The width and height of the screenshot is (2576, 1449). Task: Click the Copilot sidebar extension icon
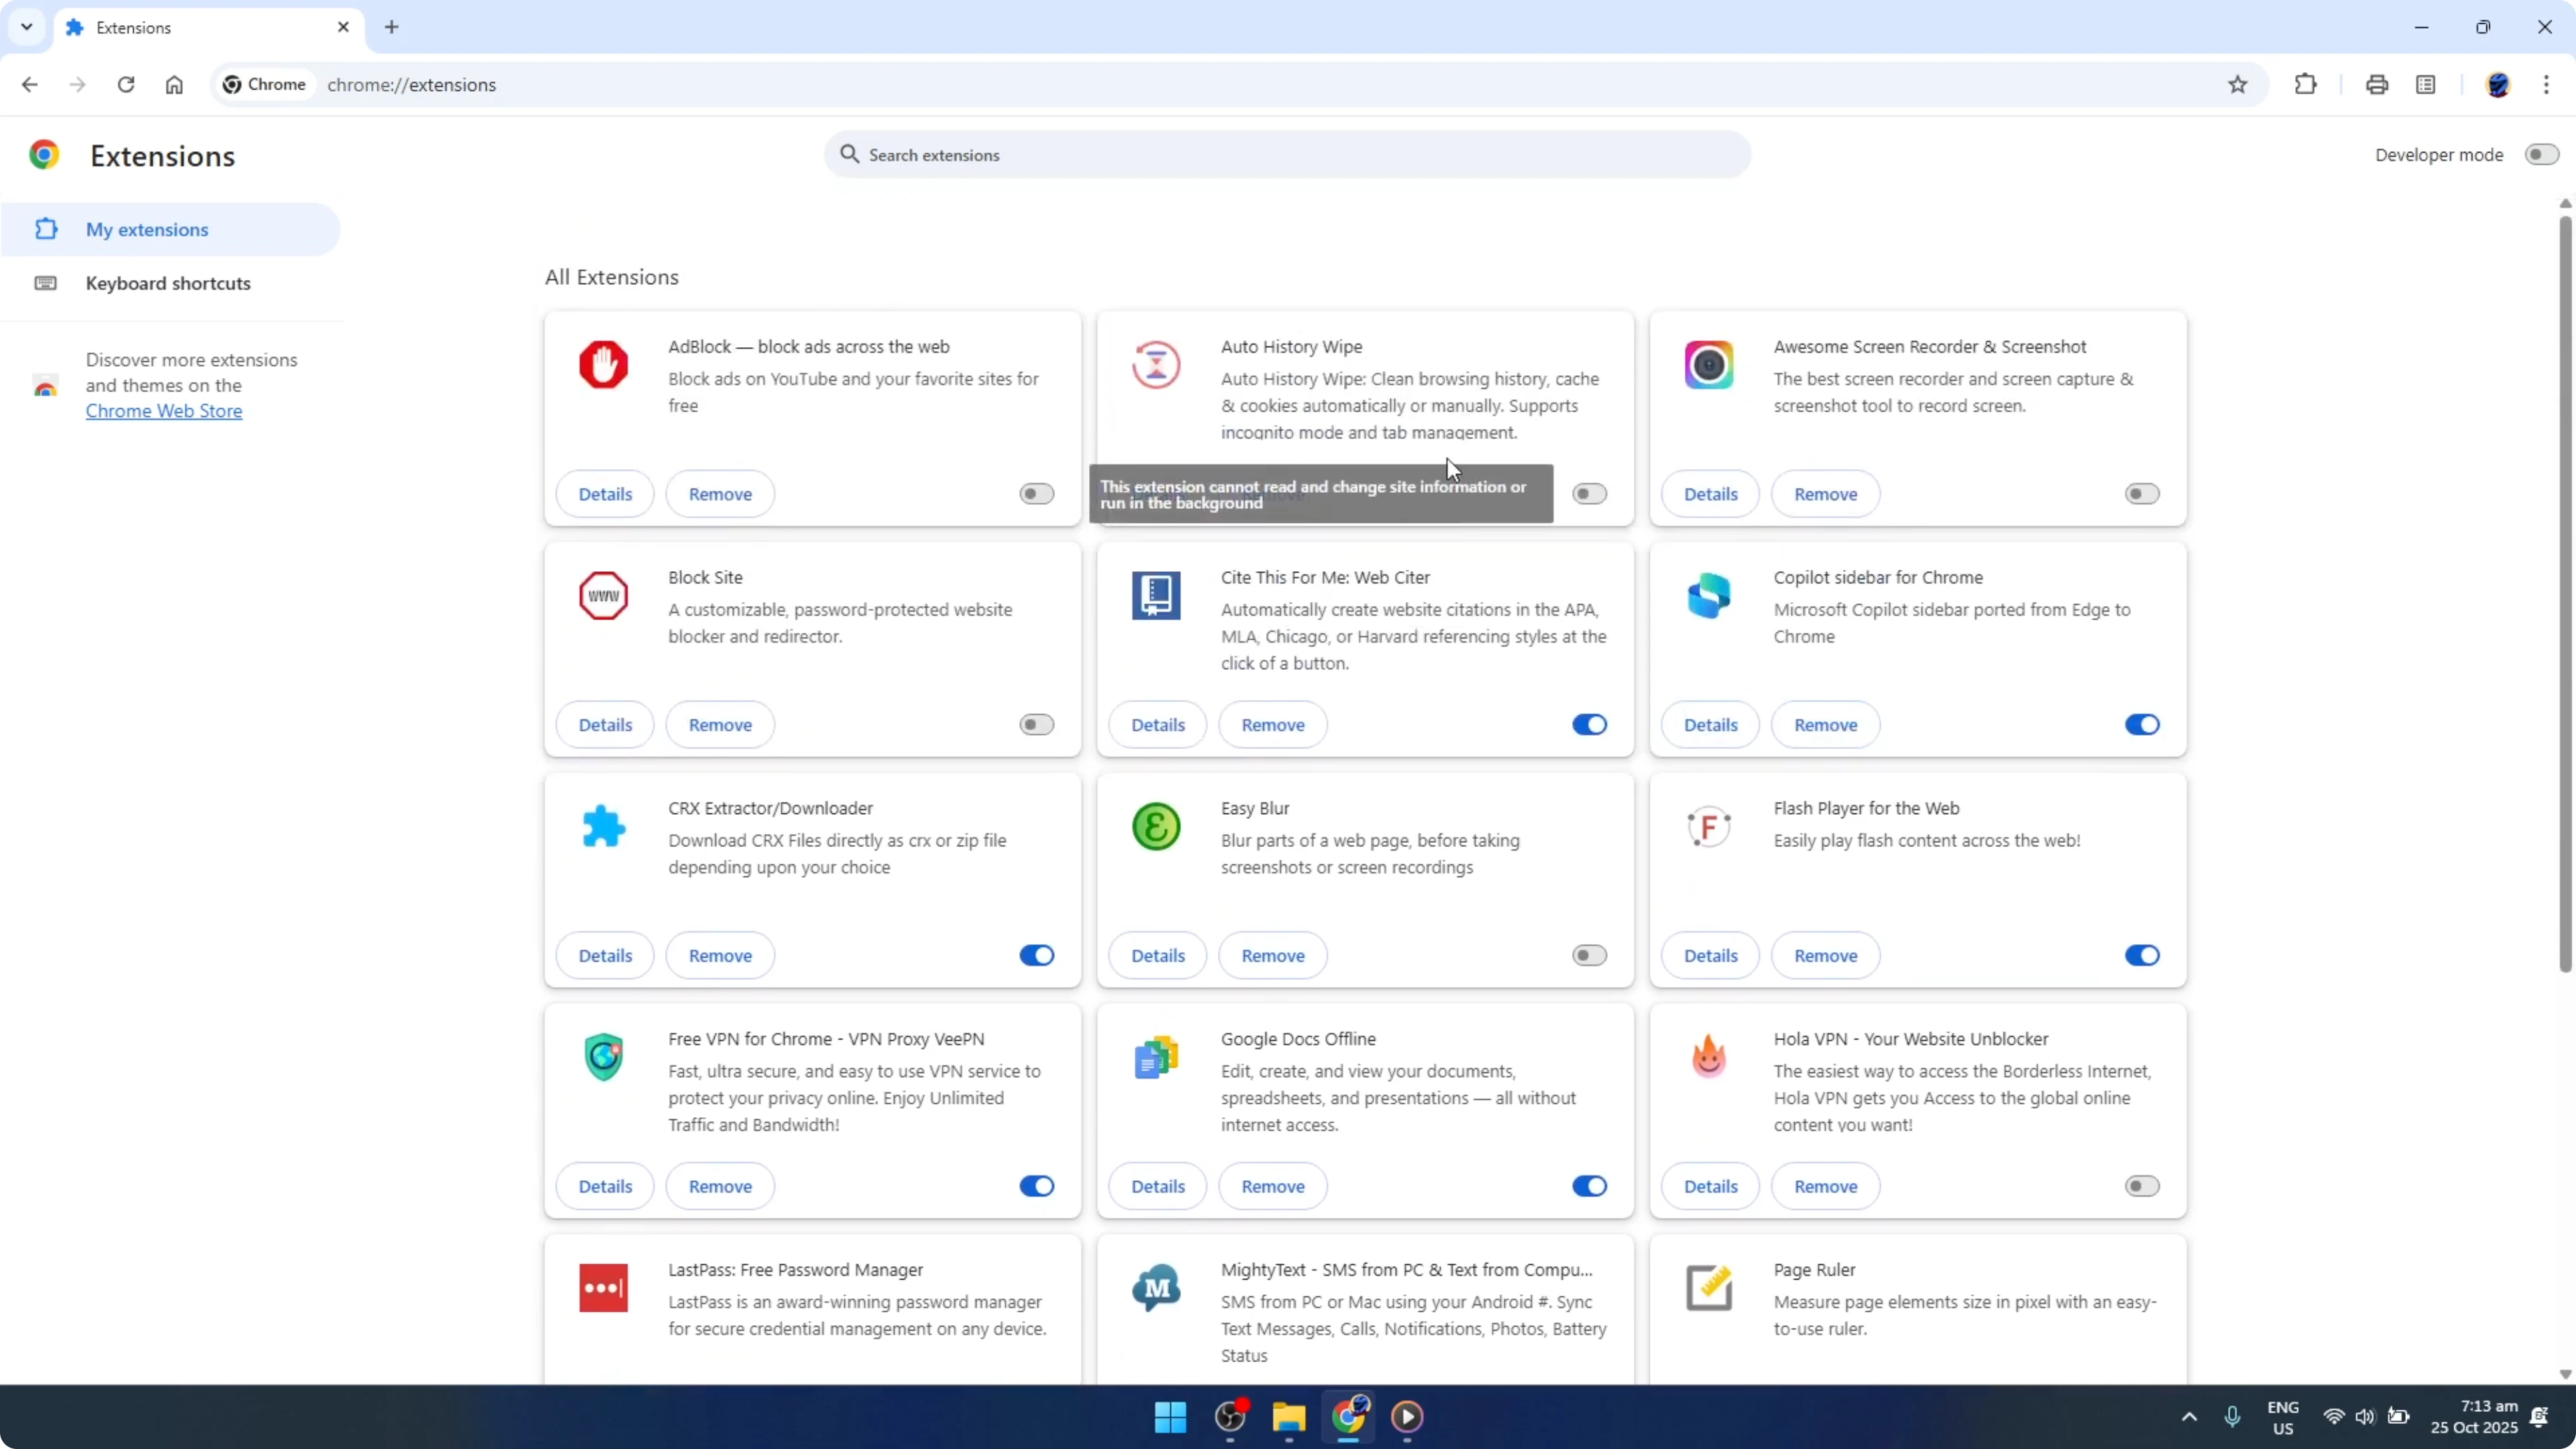point(1709,595)
